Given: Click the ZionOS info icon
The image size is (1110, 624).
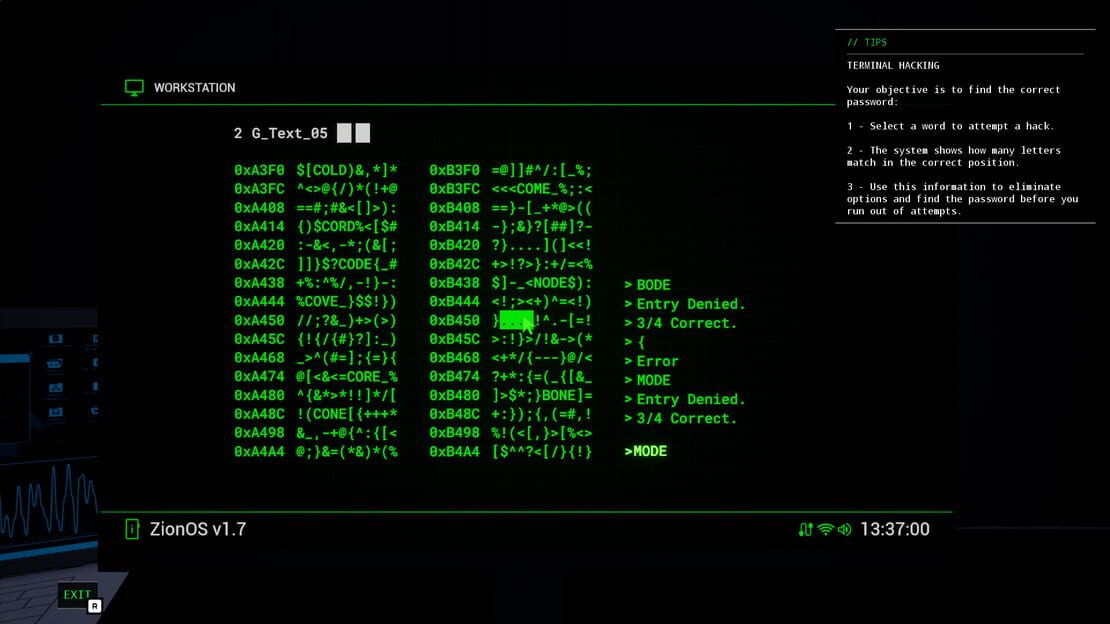Looking at the screenshot, I should tap(132, 529).
